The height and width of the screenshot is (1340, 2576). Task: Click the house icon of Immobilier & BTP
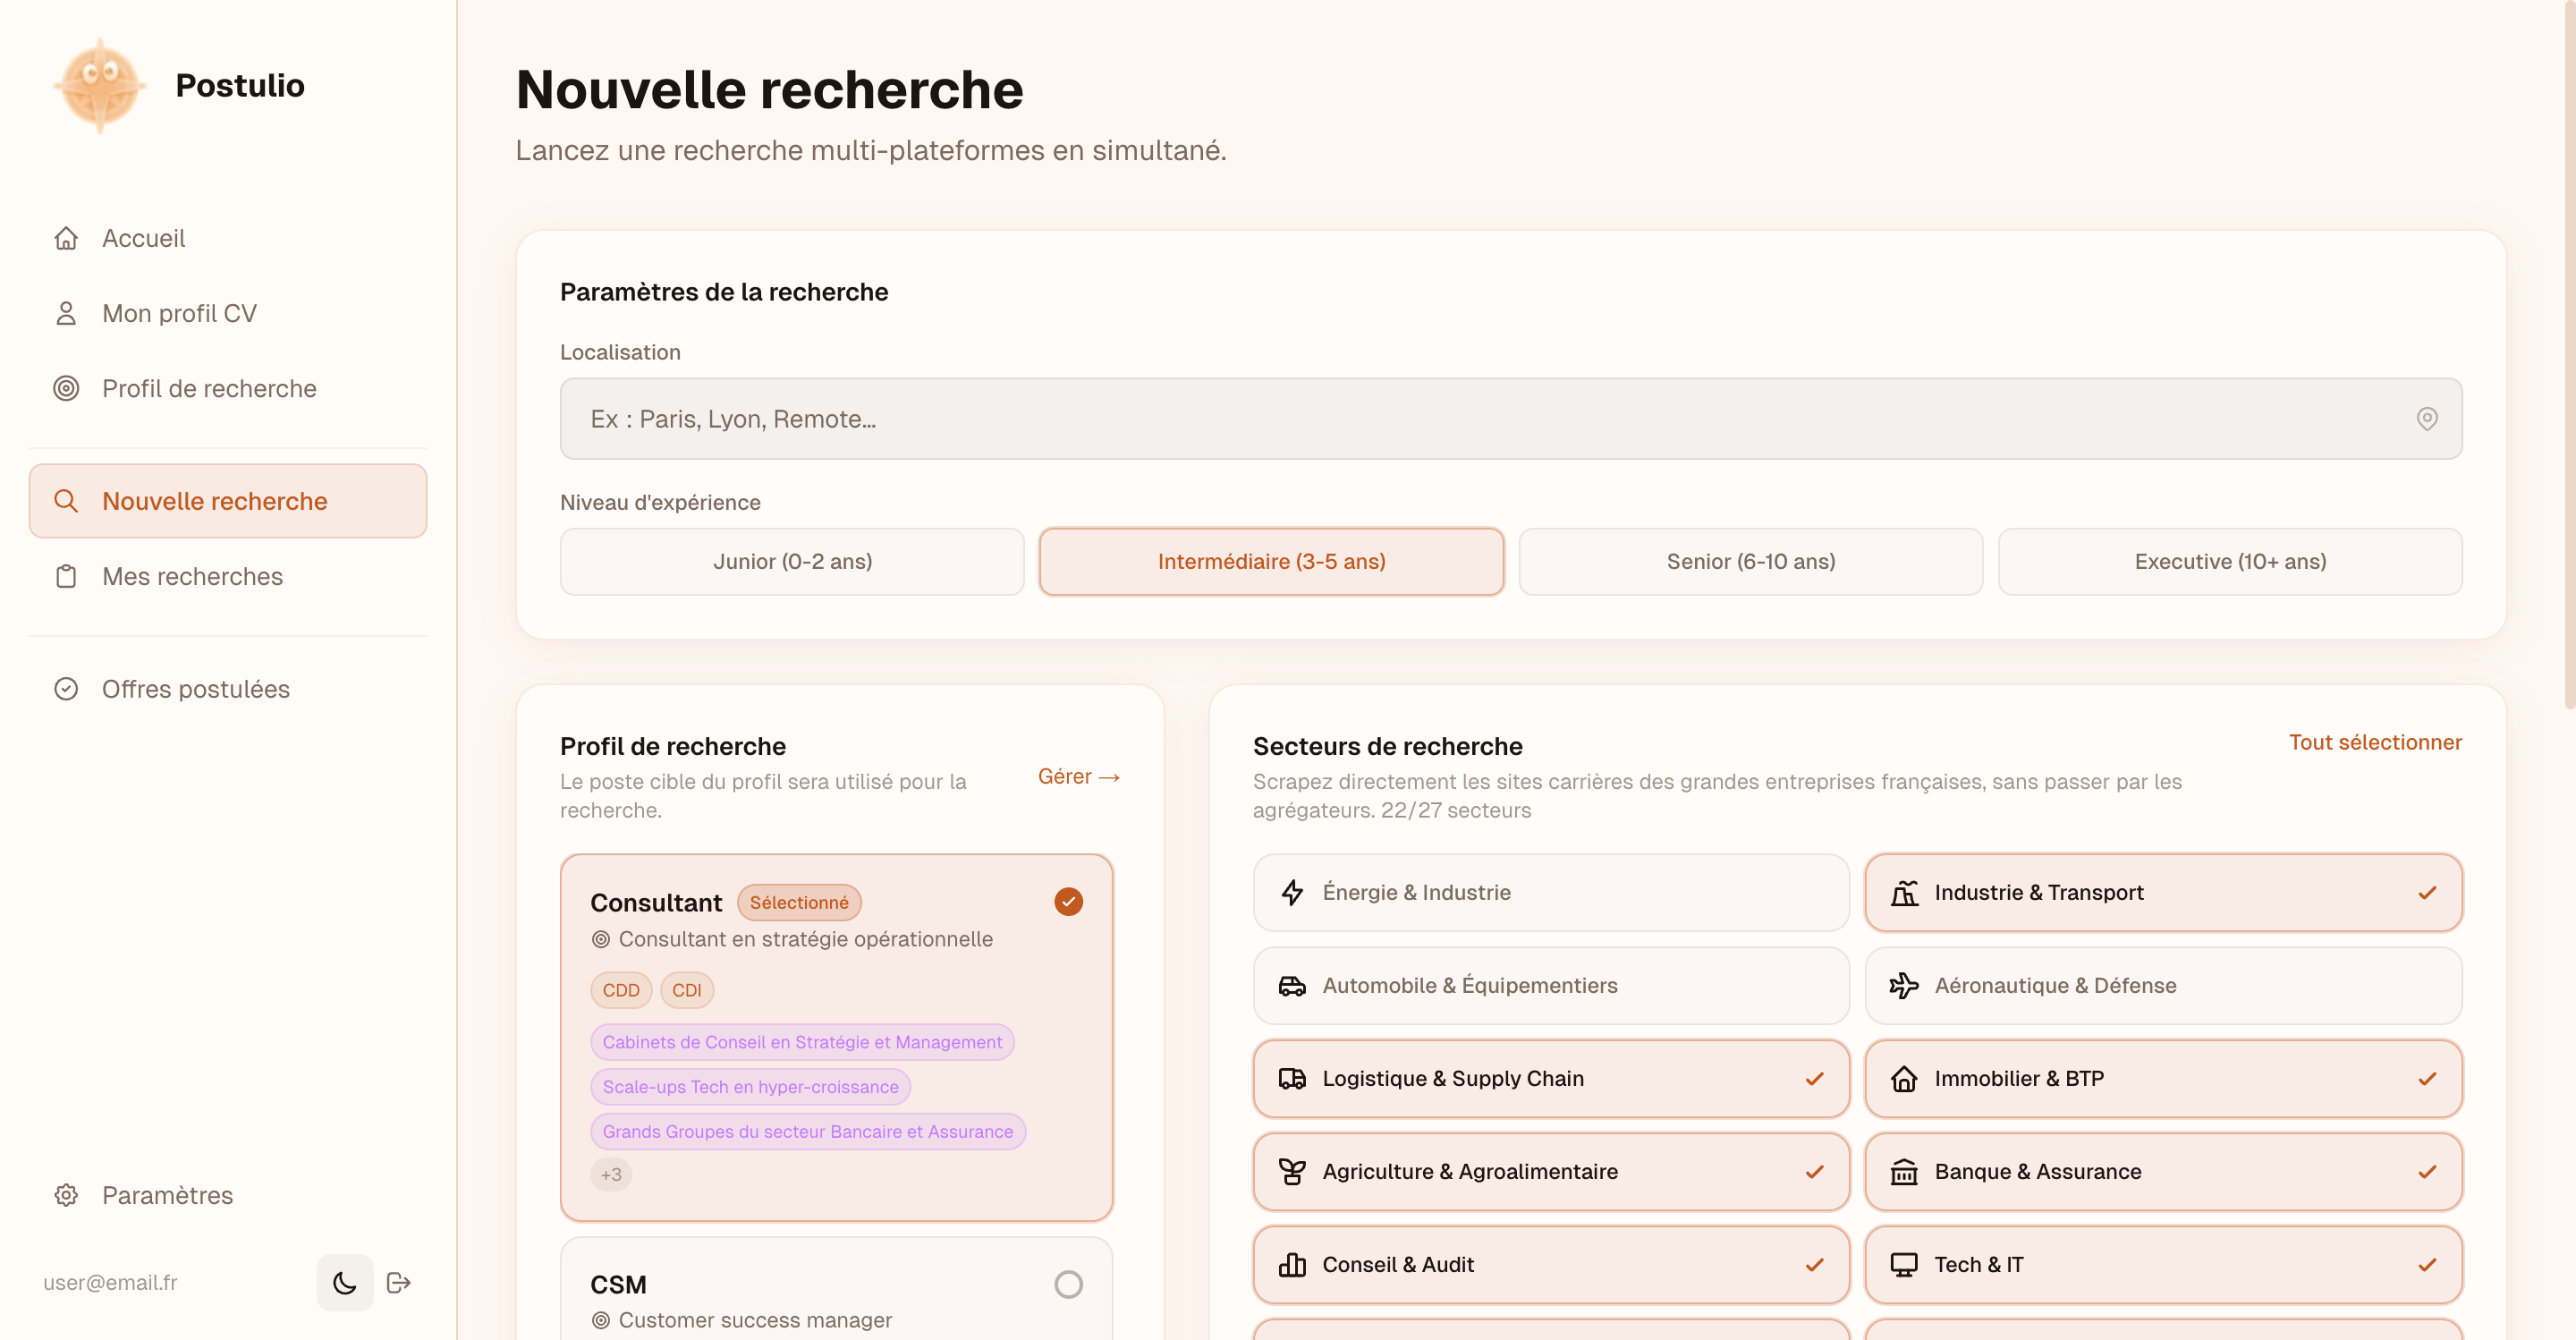point(1904,1078)
